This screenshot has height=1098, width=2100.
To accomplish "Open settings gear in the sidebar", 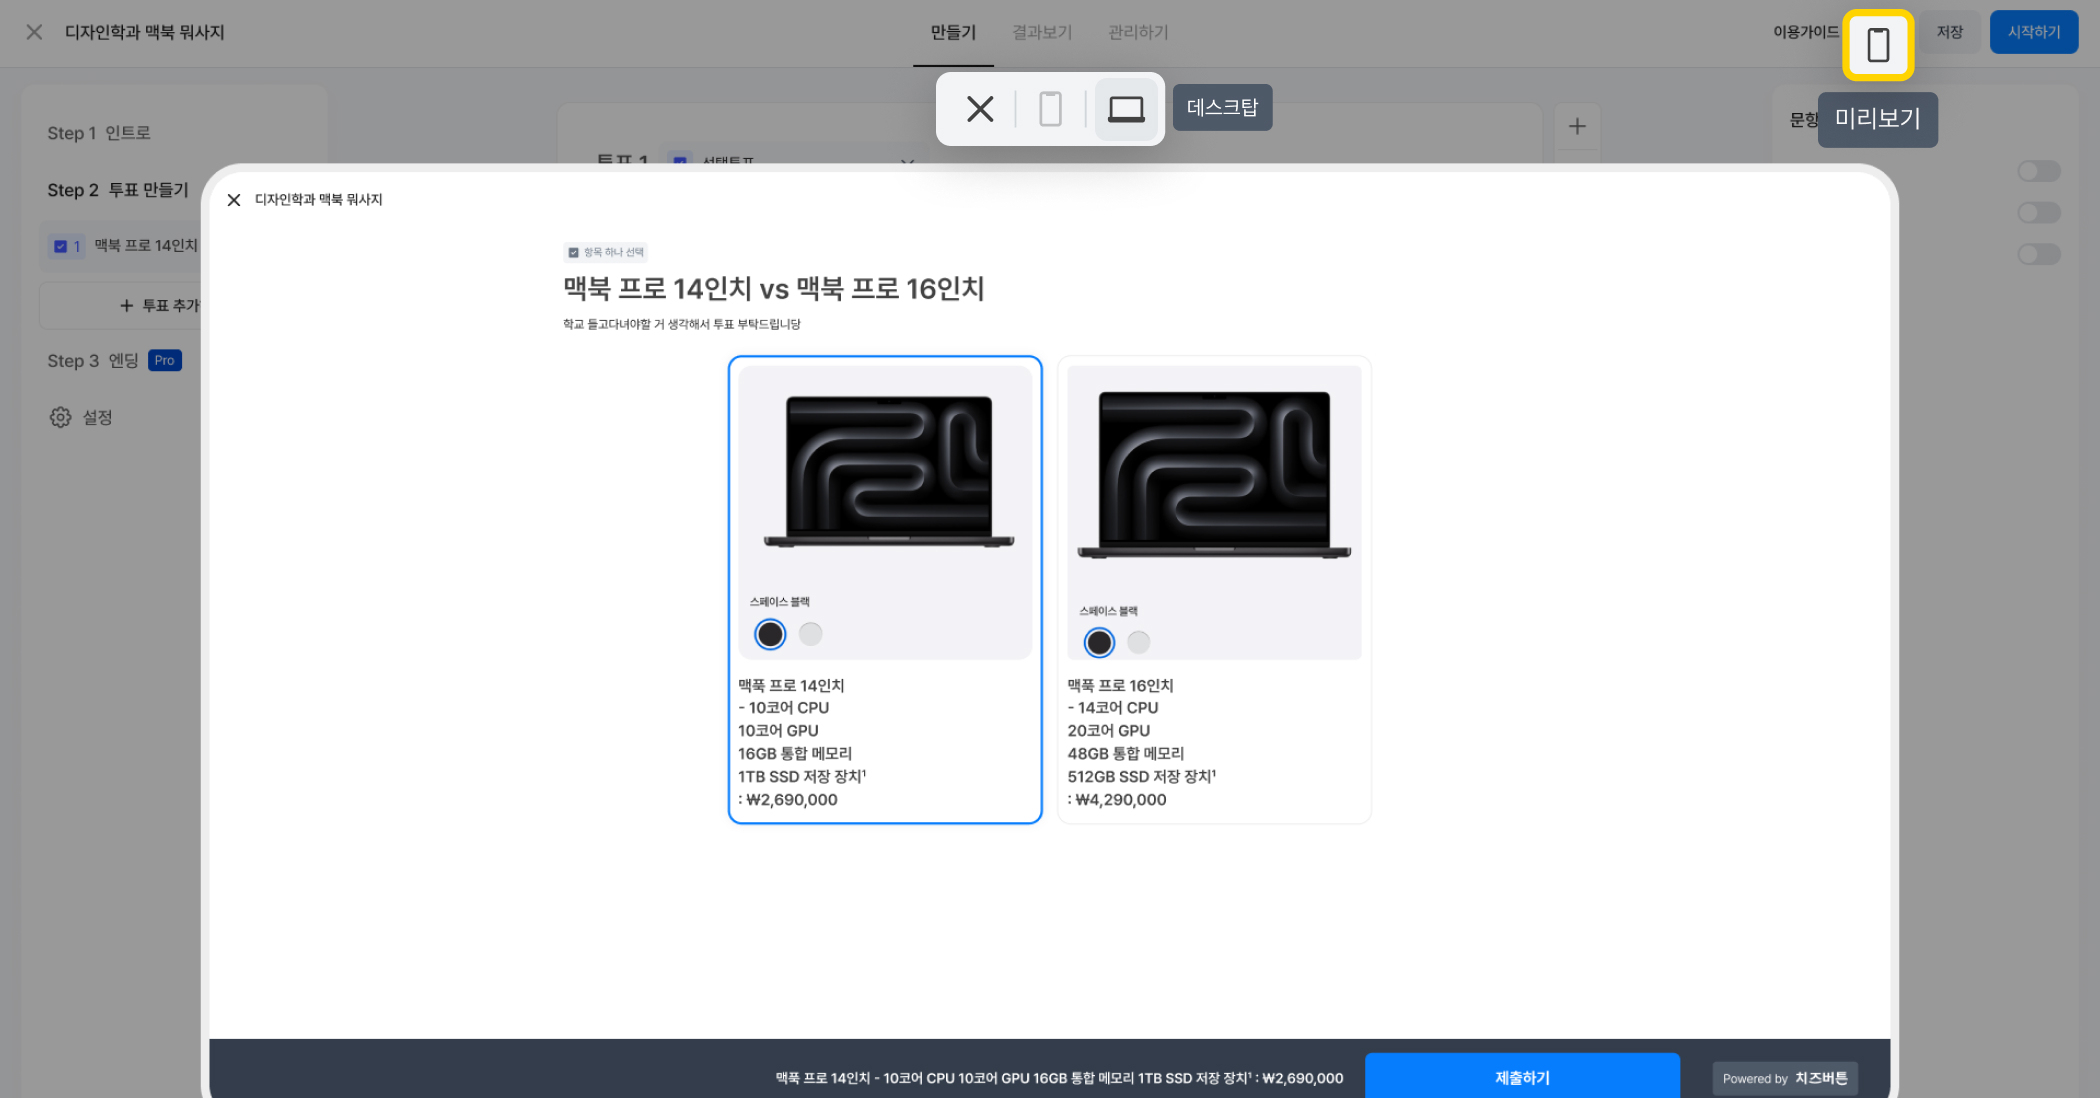I will (61, 417).
